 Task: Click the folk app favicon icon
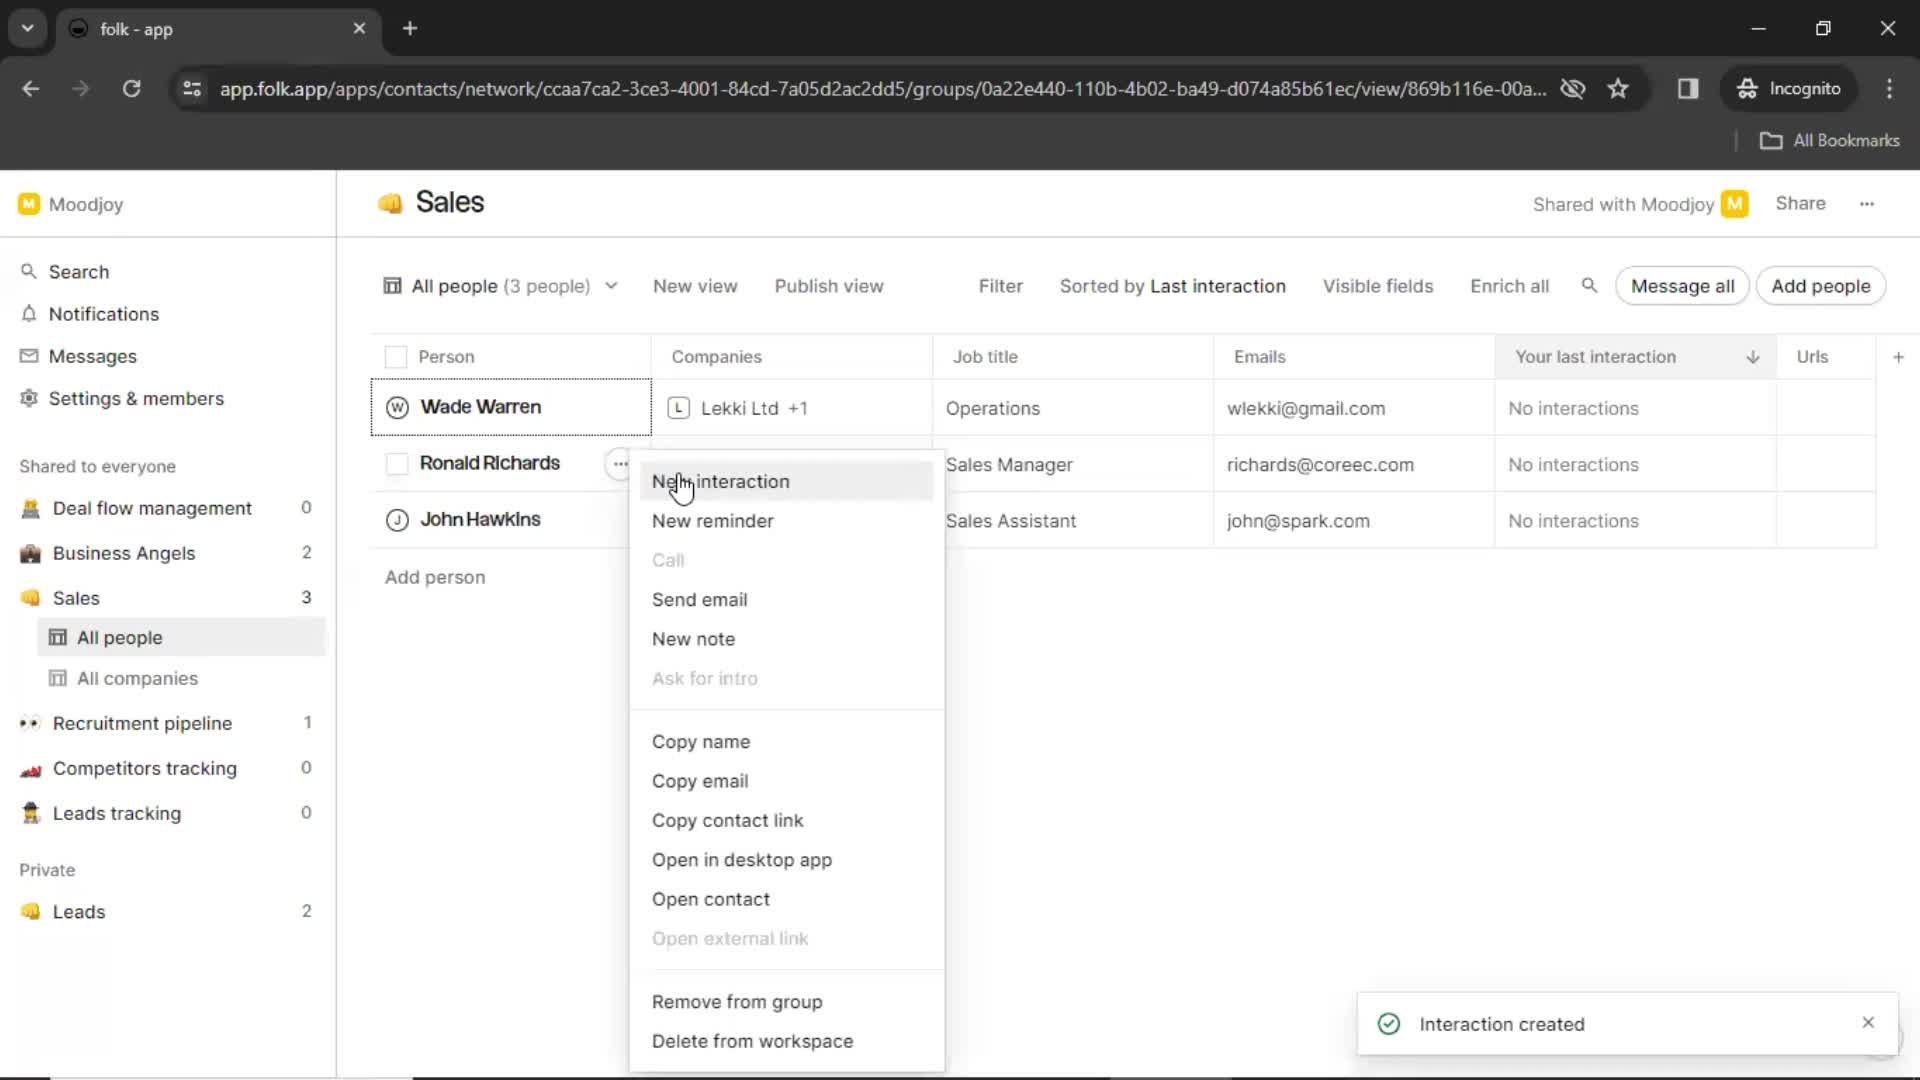tap(82, 26)
